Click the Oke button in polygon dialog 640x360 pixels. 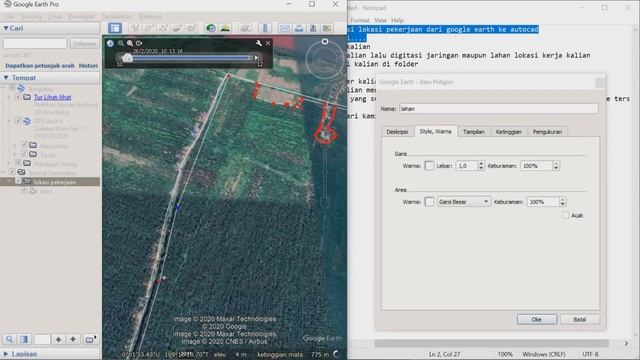(x=537, y=319)
